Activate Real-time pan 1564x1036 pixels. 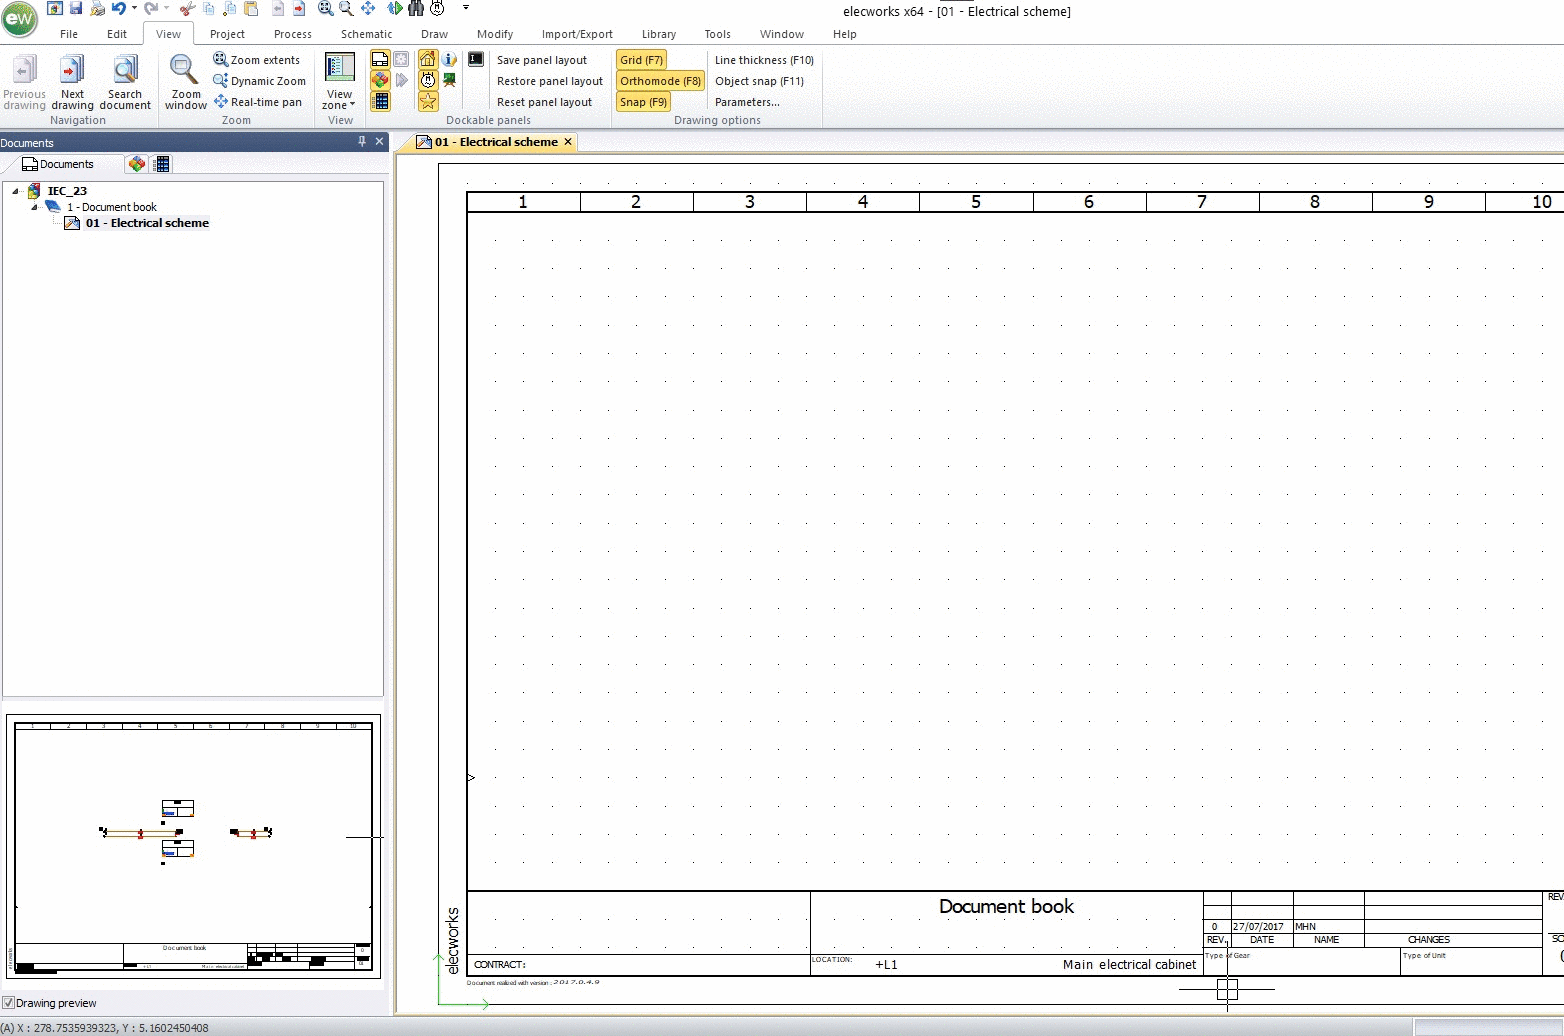coord(257,102)
